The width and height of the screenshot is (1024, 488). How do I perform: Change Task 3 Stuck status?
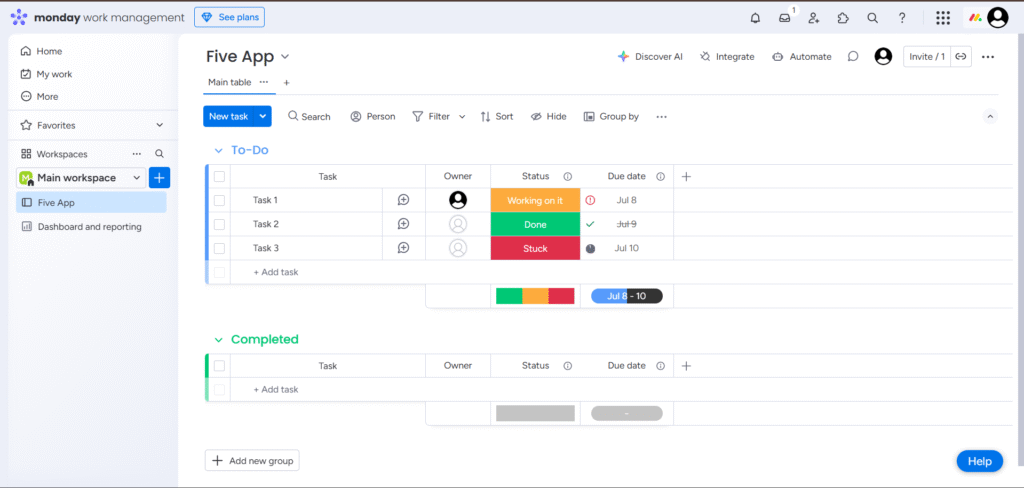535,248
